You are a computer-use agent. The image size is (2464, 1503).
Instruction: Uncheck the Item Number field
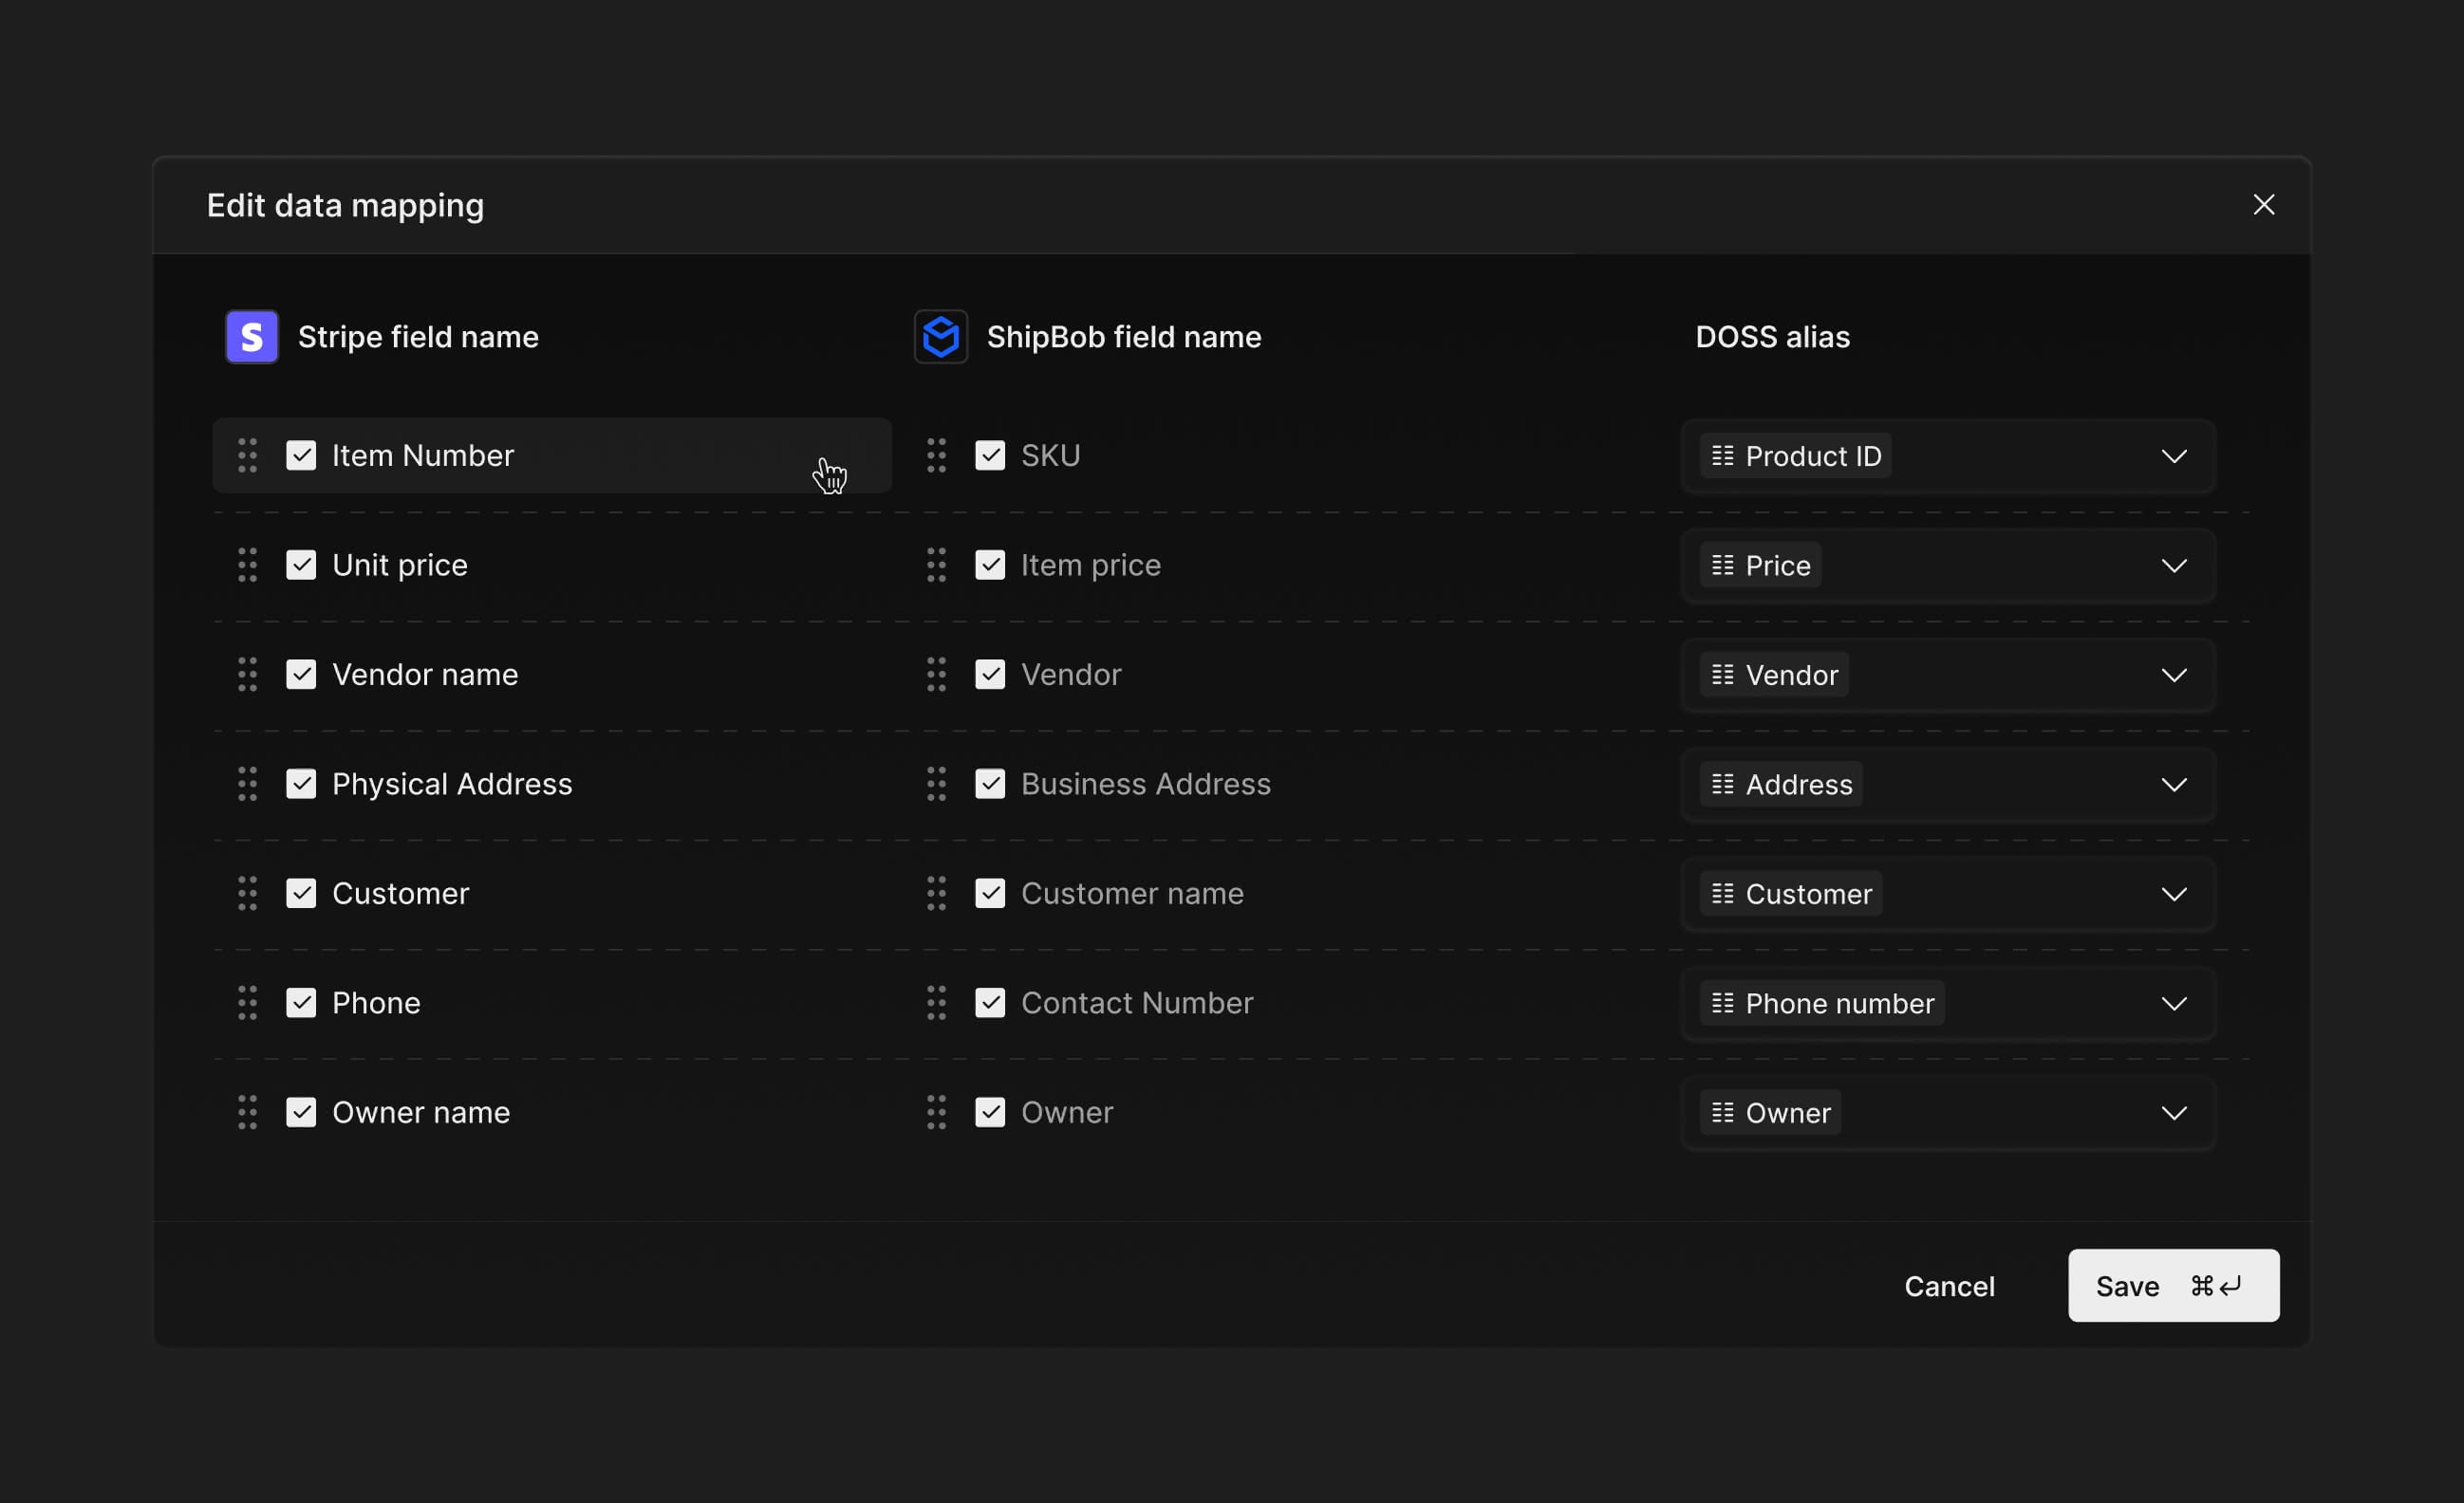tap(301, 455)
